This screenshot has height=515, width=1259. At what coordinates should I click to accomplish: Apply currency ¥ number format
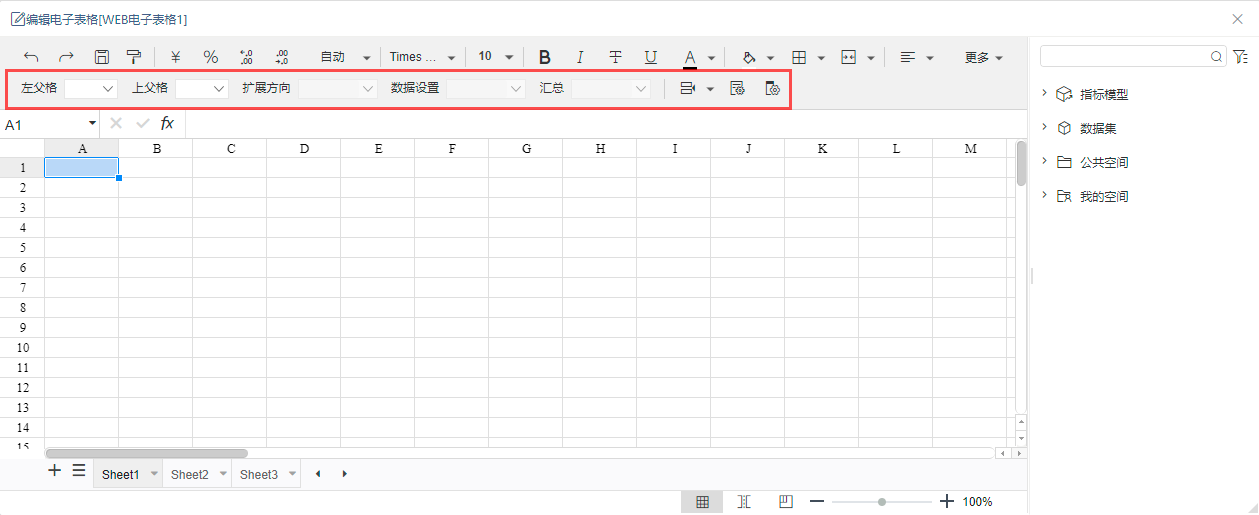pyautogui.click(x=176, y=57)
